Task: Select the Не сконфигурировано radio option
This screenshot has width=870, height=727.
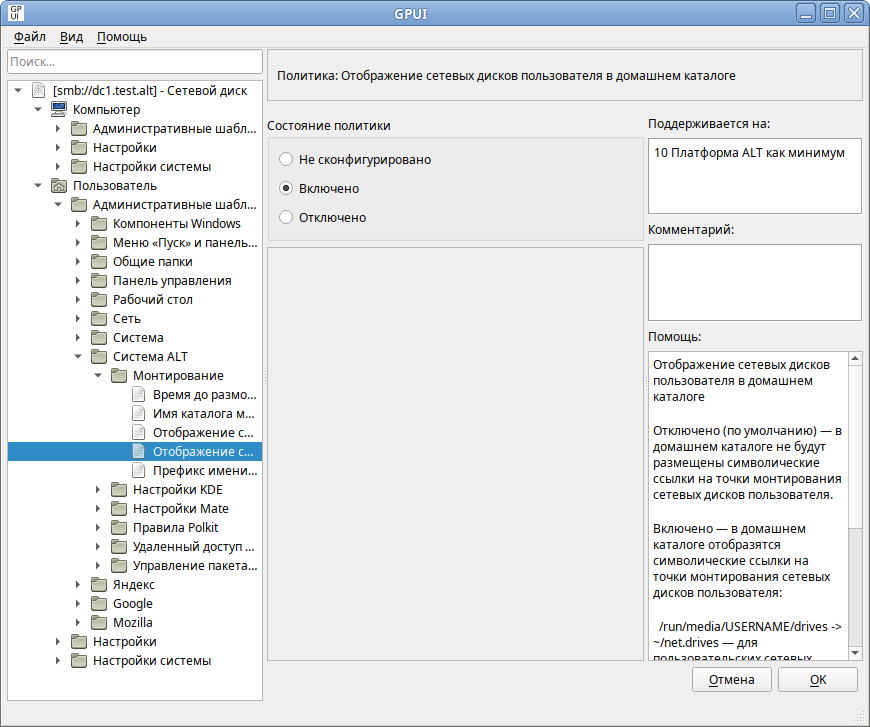Action: tap(286, 159)
